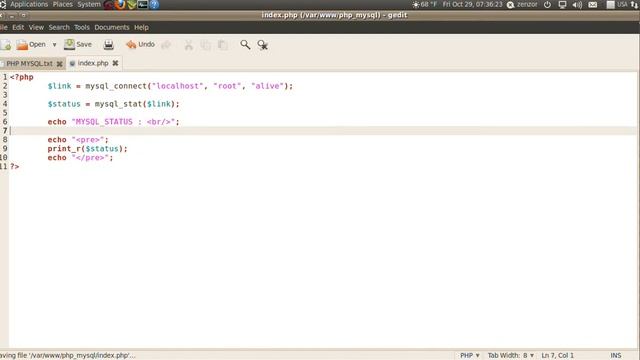Click the Cut scissors icon

188,45
